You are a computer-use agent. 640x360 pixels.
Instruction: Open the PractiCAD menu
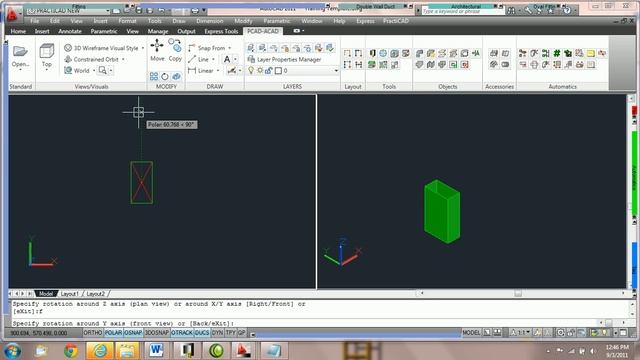(x=396, y=21)
